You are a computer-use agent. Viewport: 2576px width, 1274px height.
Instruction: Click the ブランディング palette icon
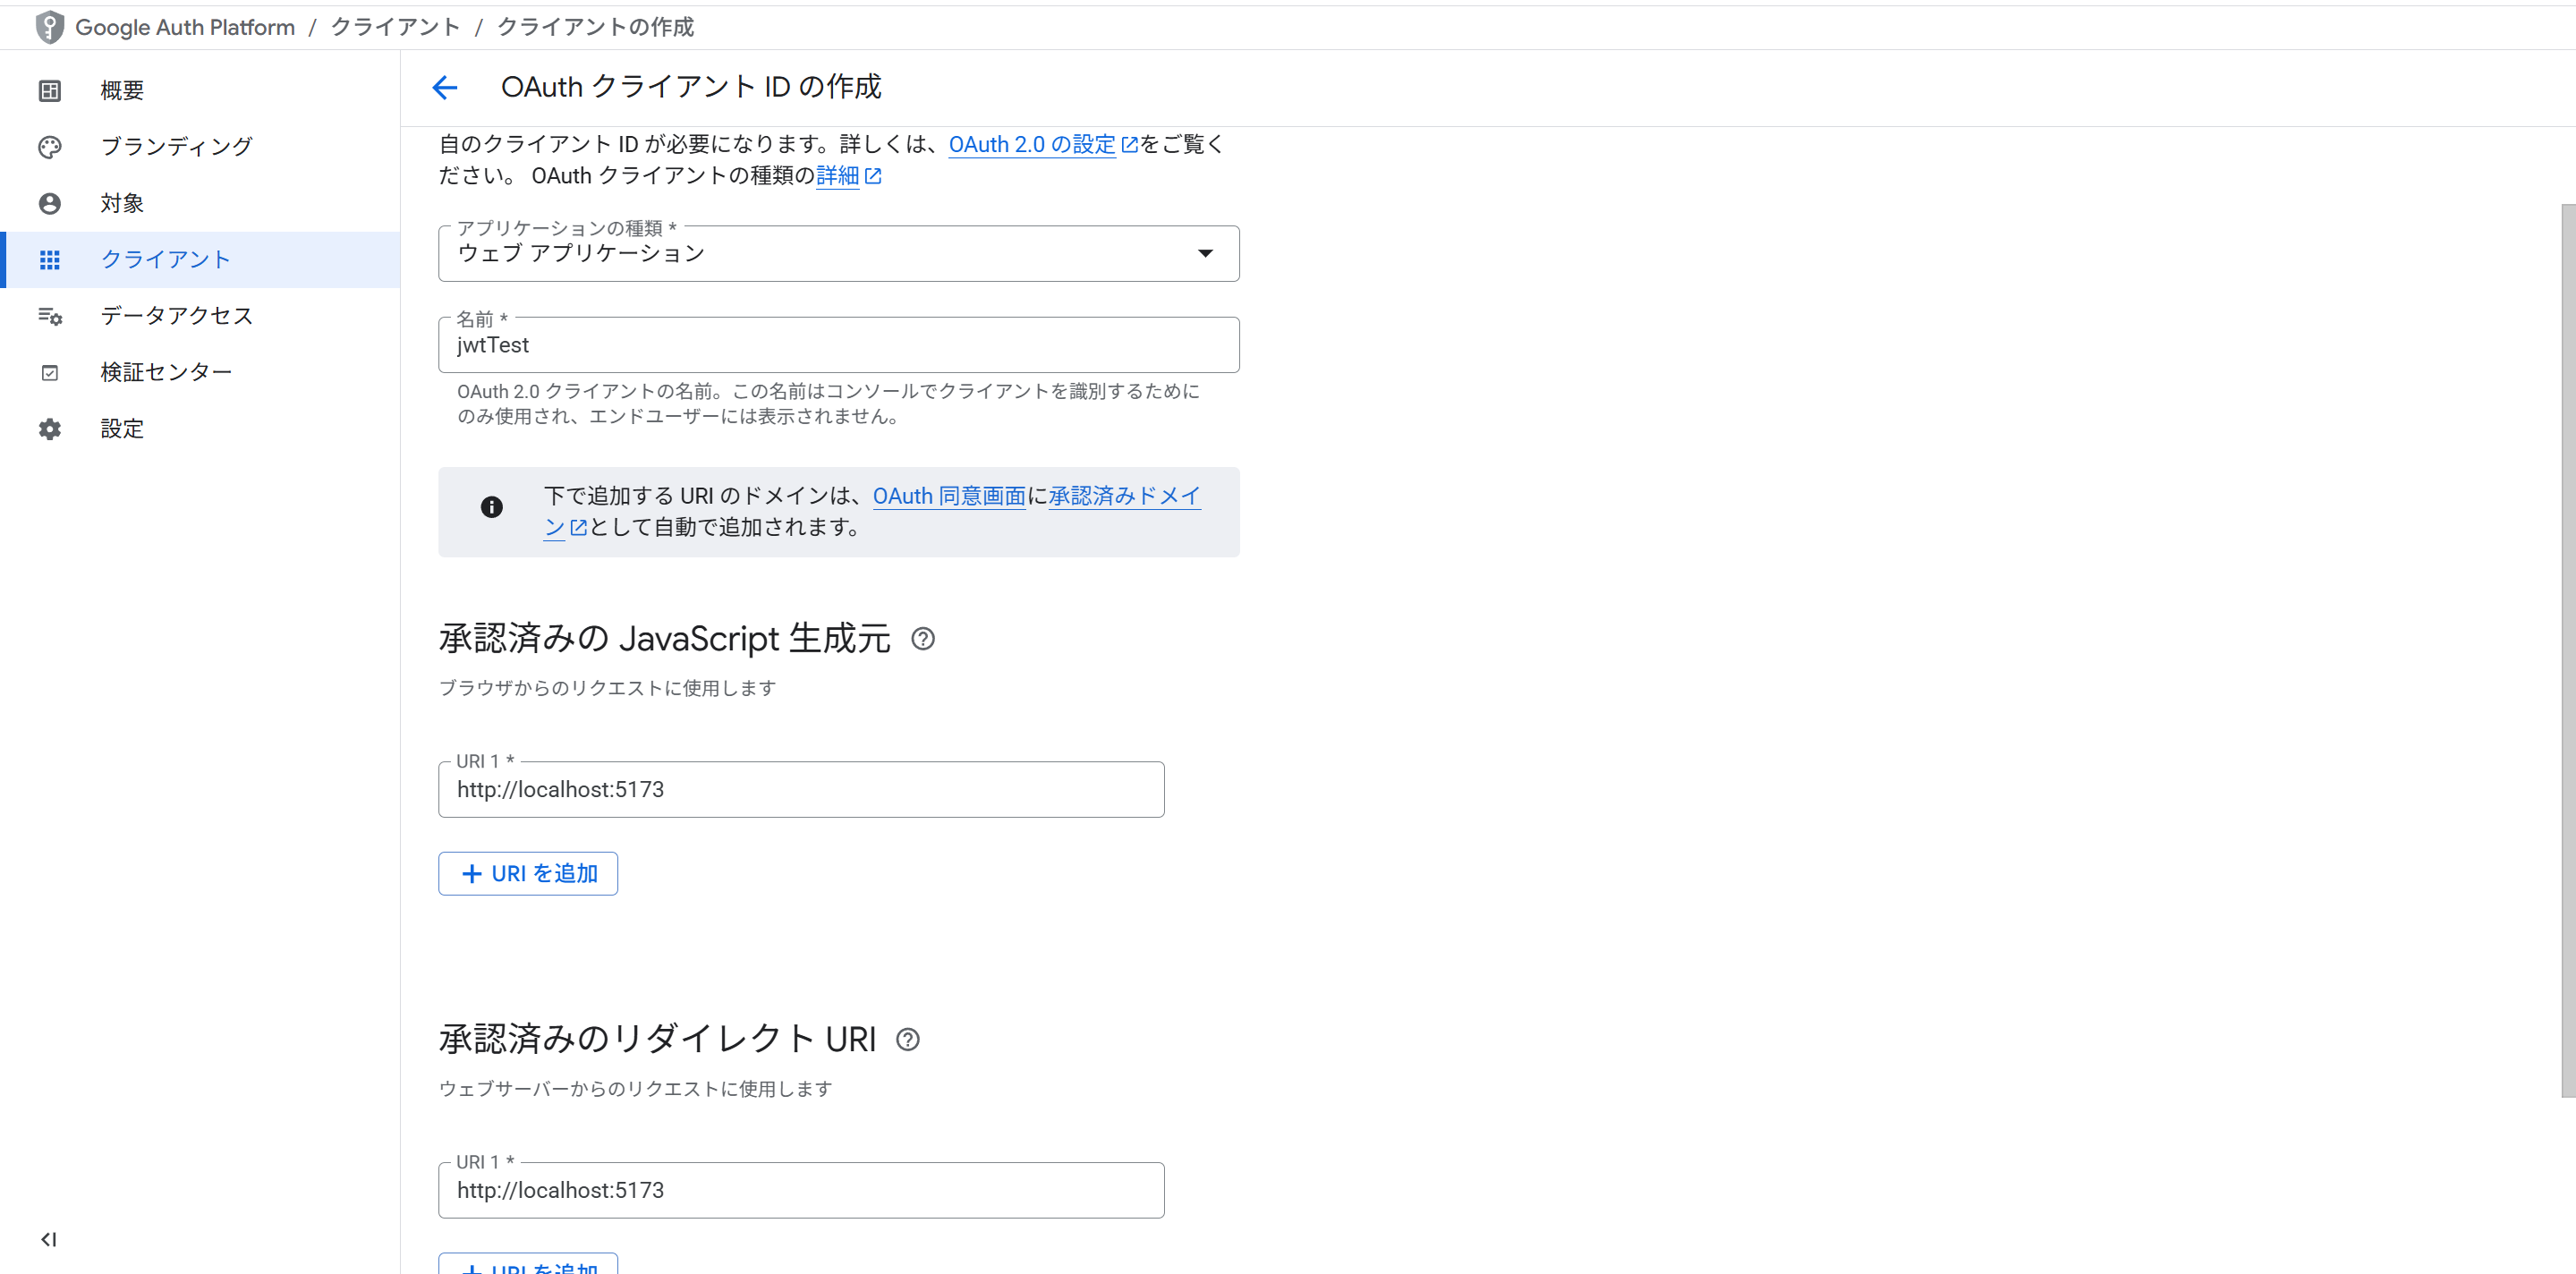(x=49, y=147)
